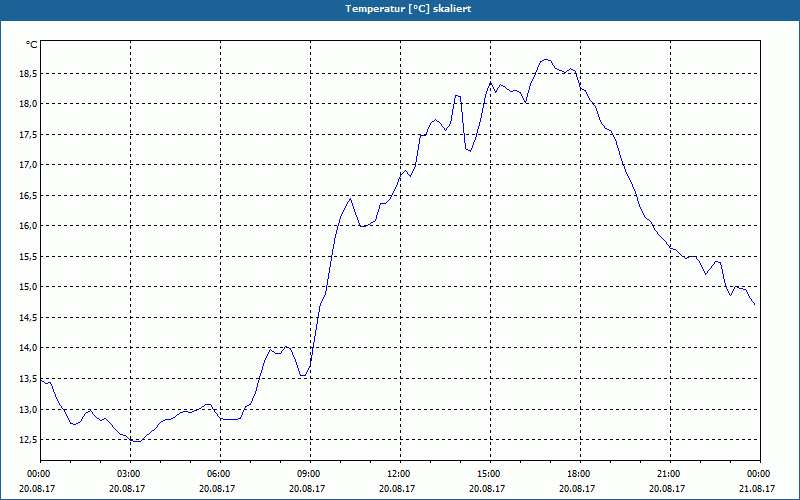800x500 pixels.
Task: Click the 13,5 y-axis label
Action: [29, 379]
